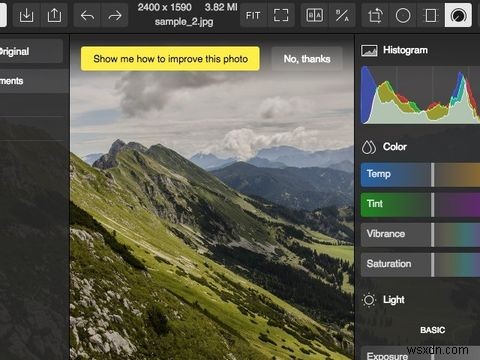Screen dimensions: 480x360
Task: Undo the last edit with the back arrow
Action: point(87,15)
